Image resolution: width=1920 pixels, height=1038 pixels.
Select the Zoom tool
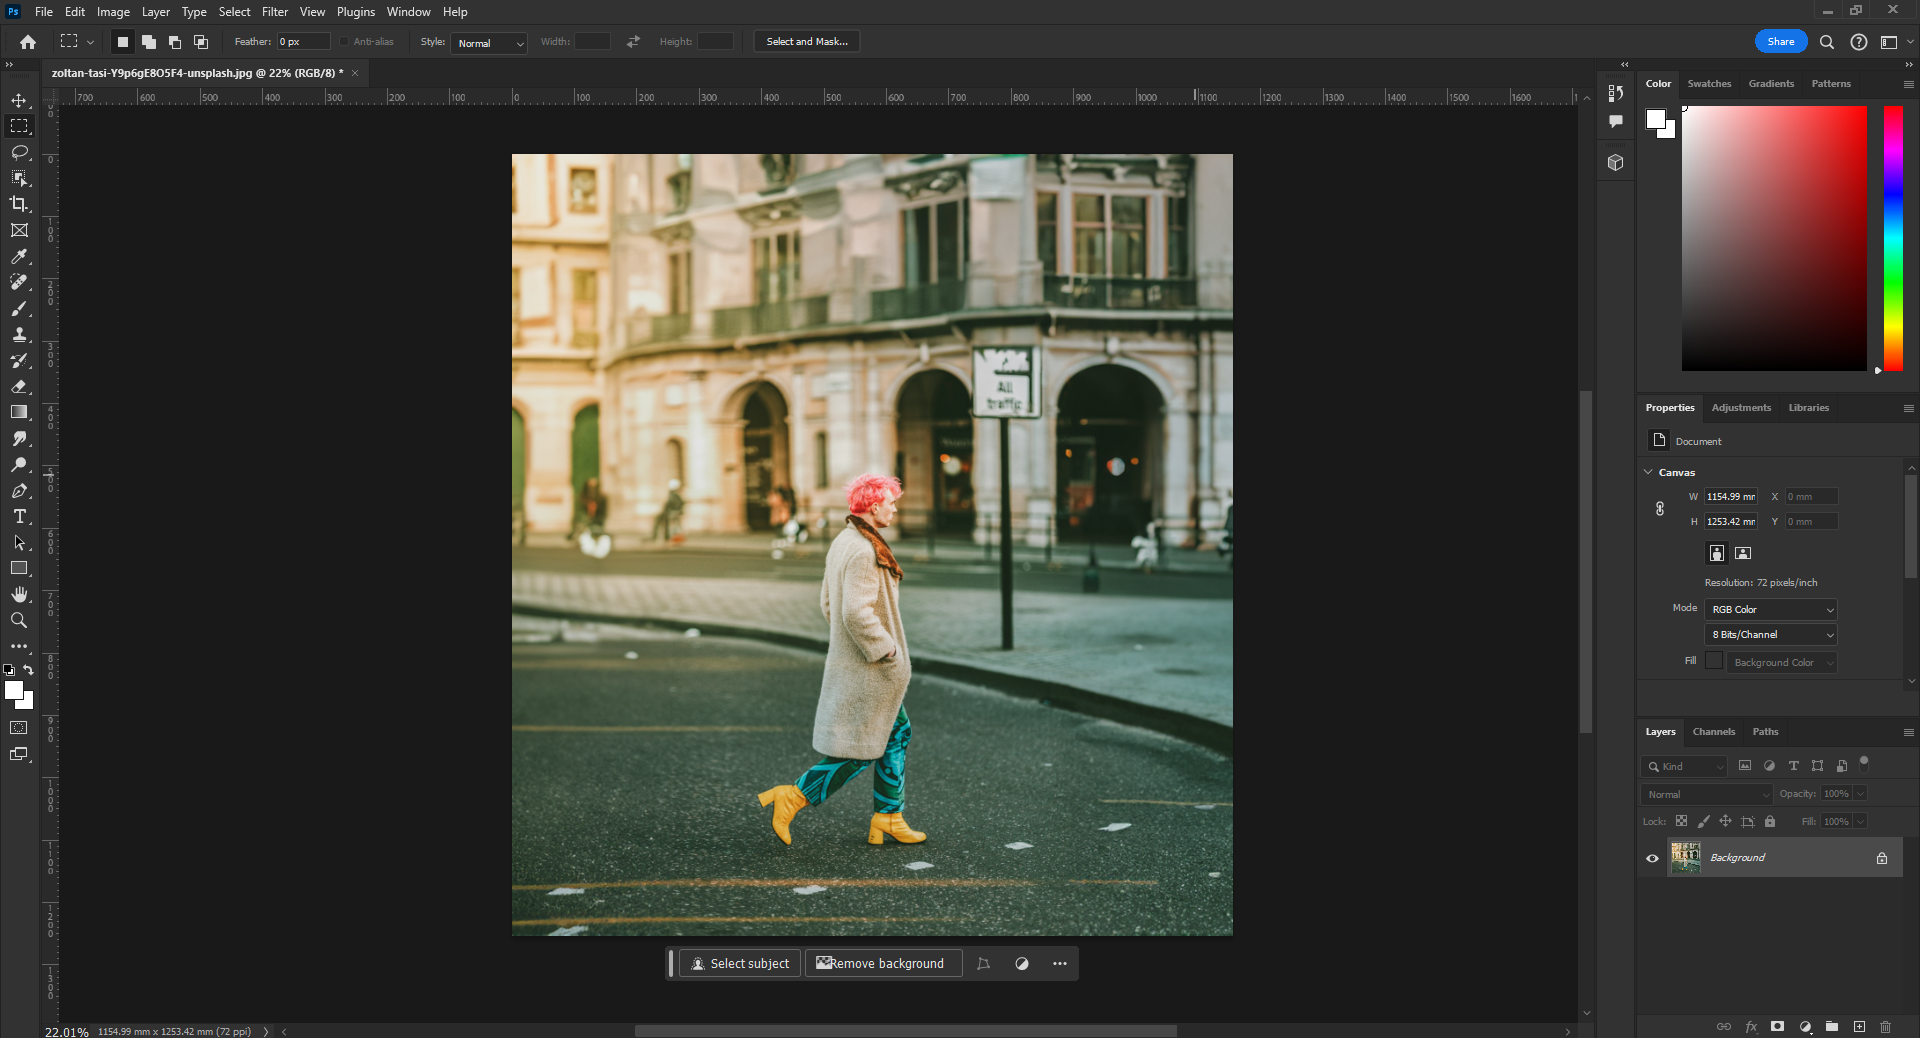click(19, 621)
